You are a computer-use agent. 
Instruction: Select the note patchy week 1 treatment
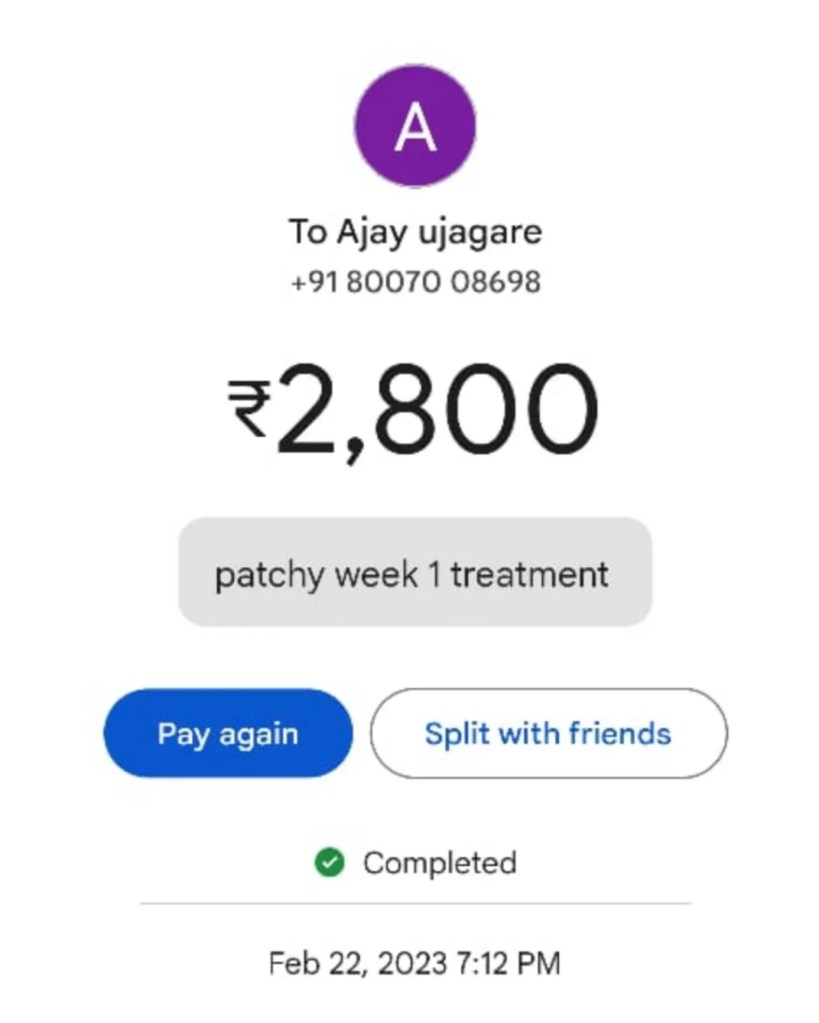click(x=411, y=575)
